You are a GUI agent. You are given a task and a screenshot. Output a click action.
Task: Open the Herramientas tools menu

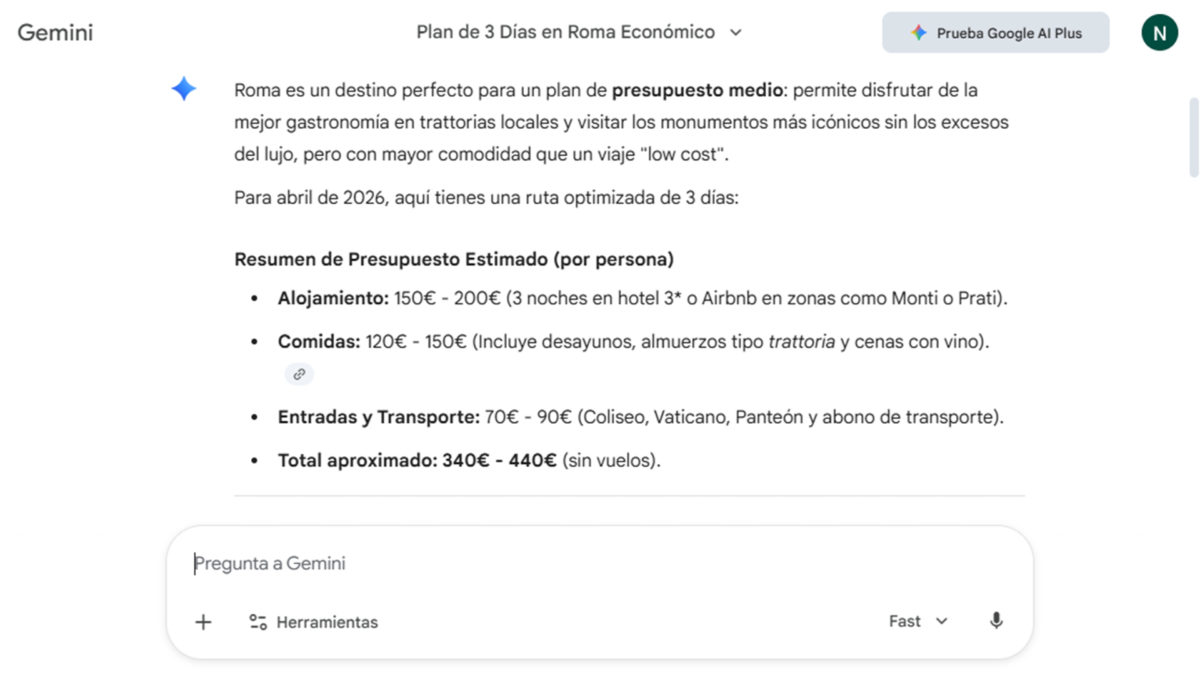click(x=314, y=622)
